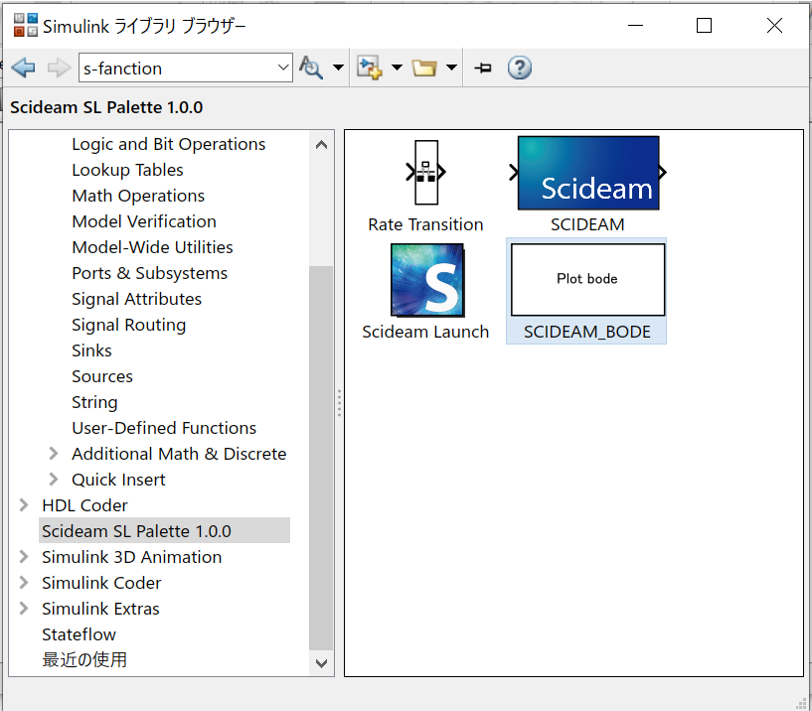Click the Simulink library browser title icon

(x=25, y=25)
